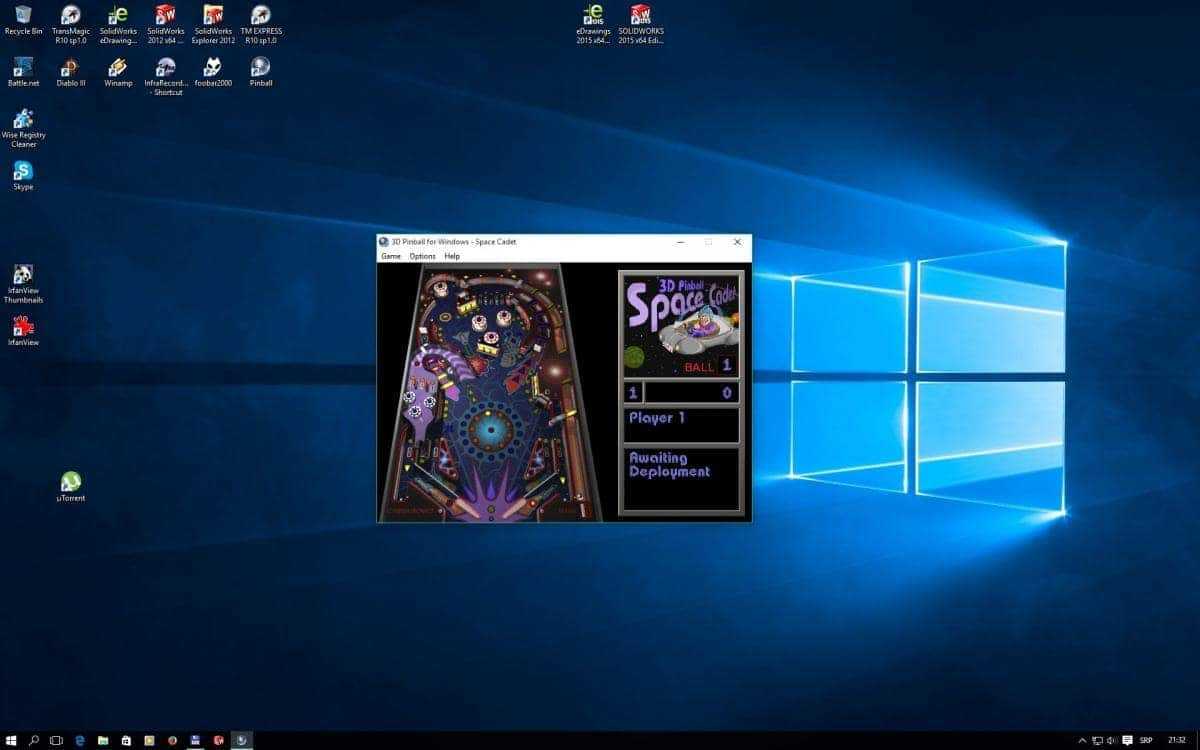Select the IrfanView Thumbnails icon
Screen dimensions: 1200x750
click(x=23, y=284)
